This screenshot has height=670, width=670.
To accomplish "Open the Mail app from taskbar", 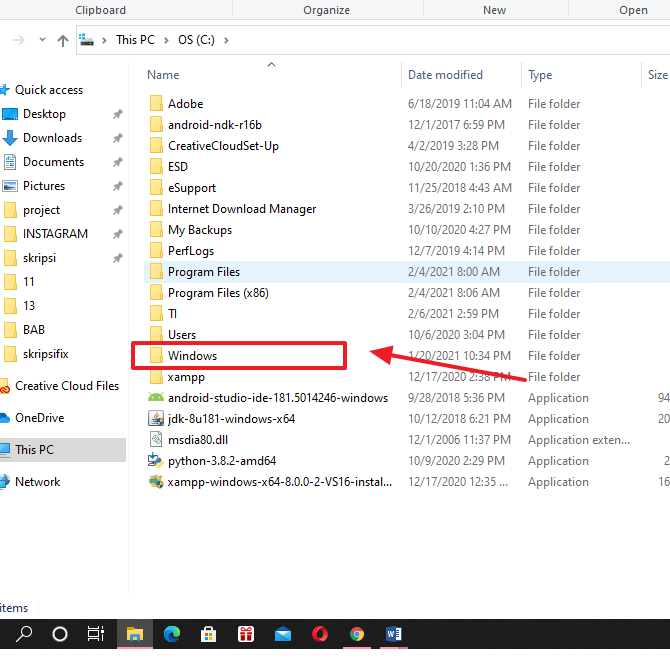I will point(283,635).
